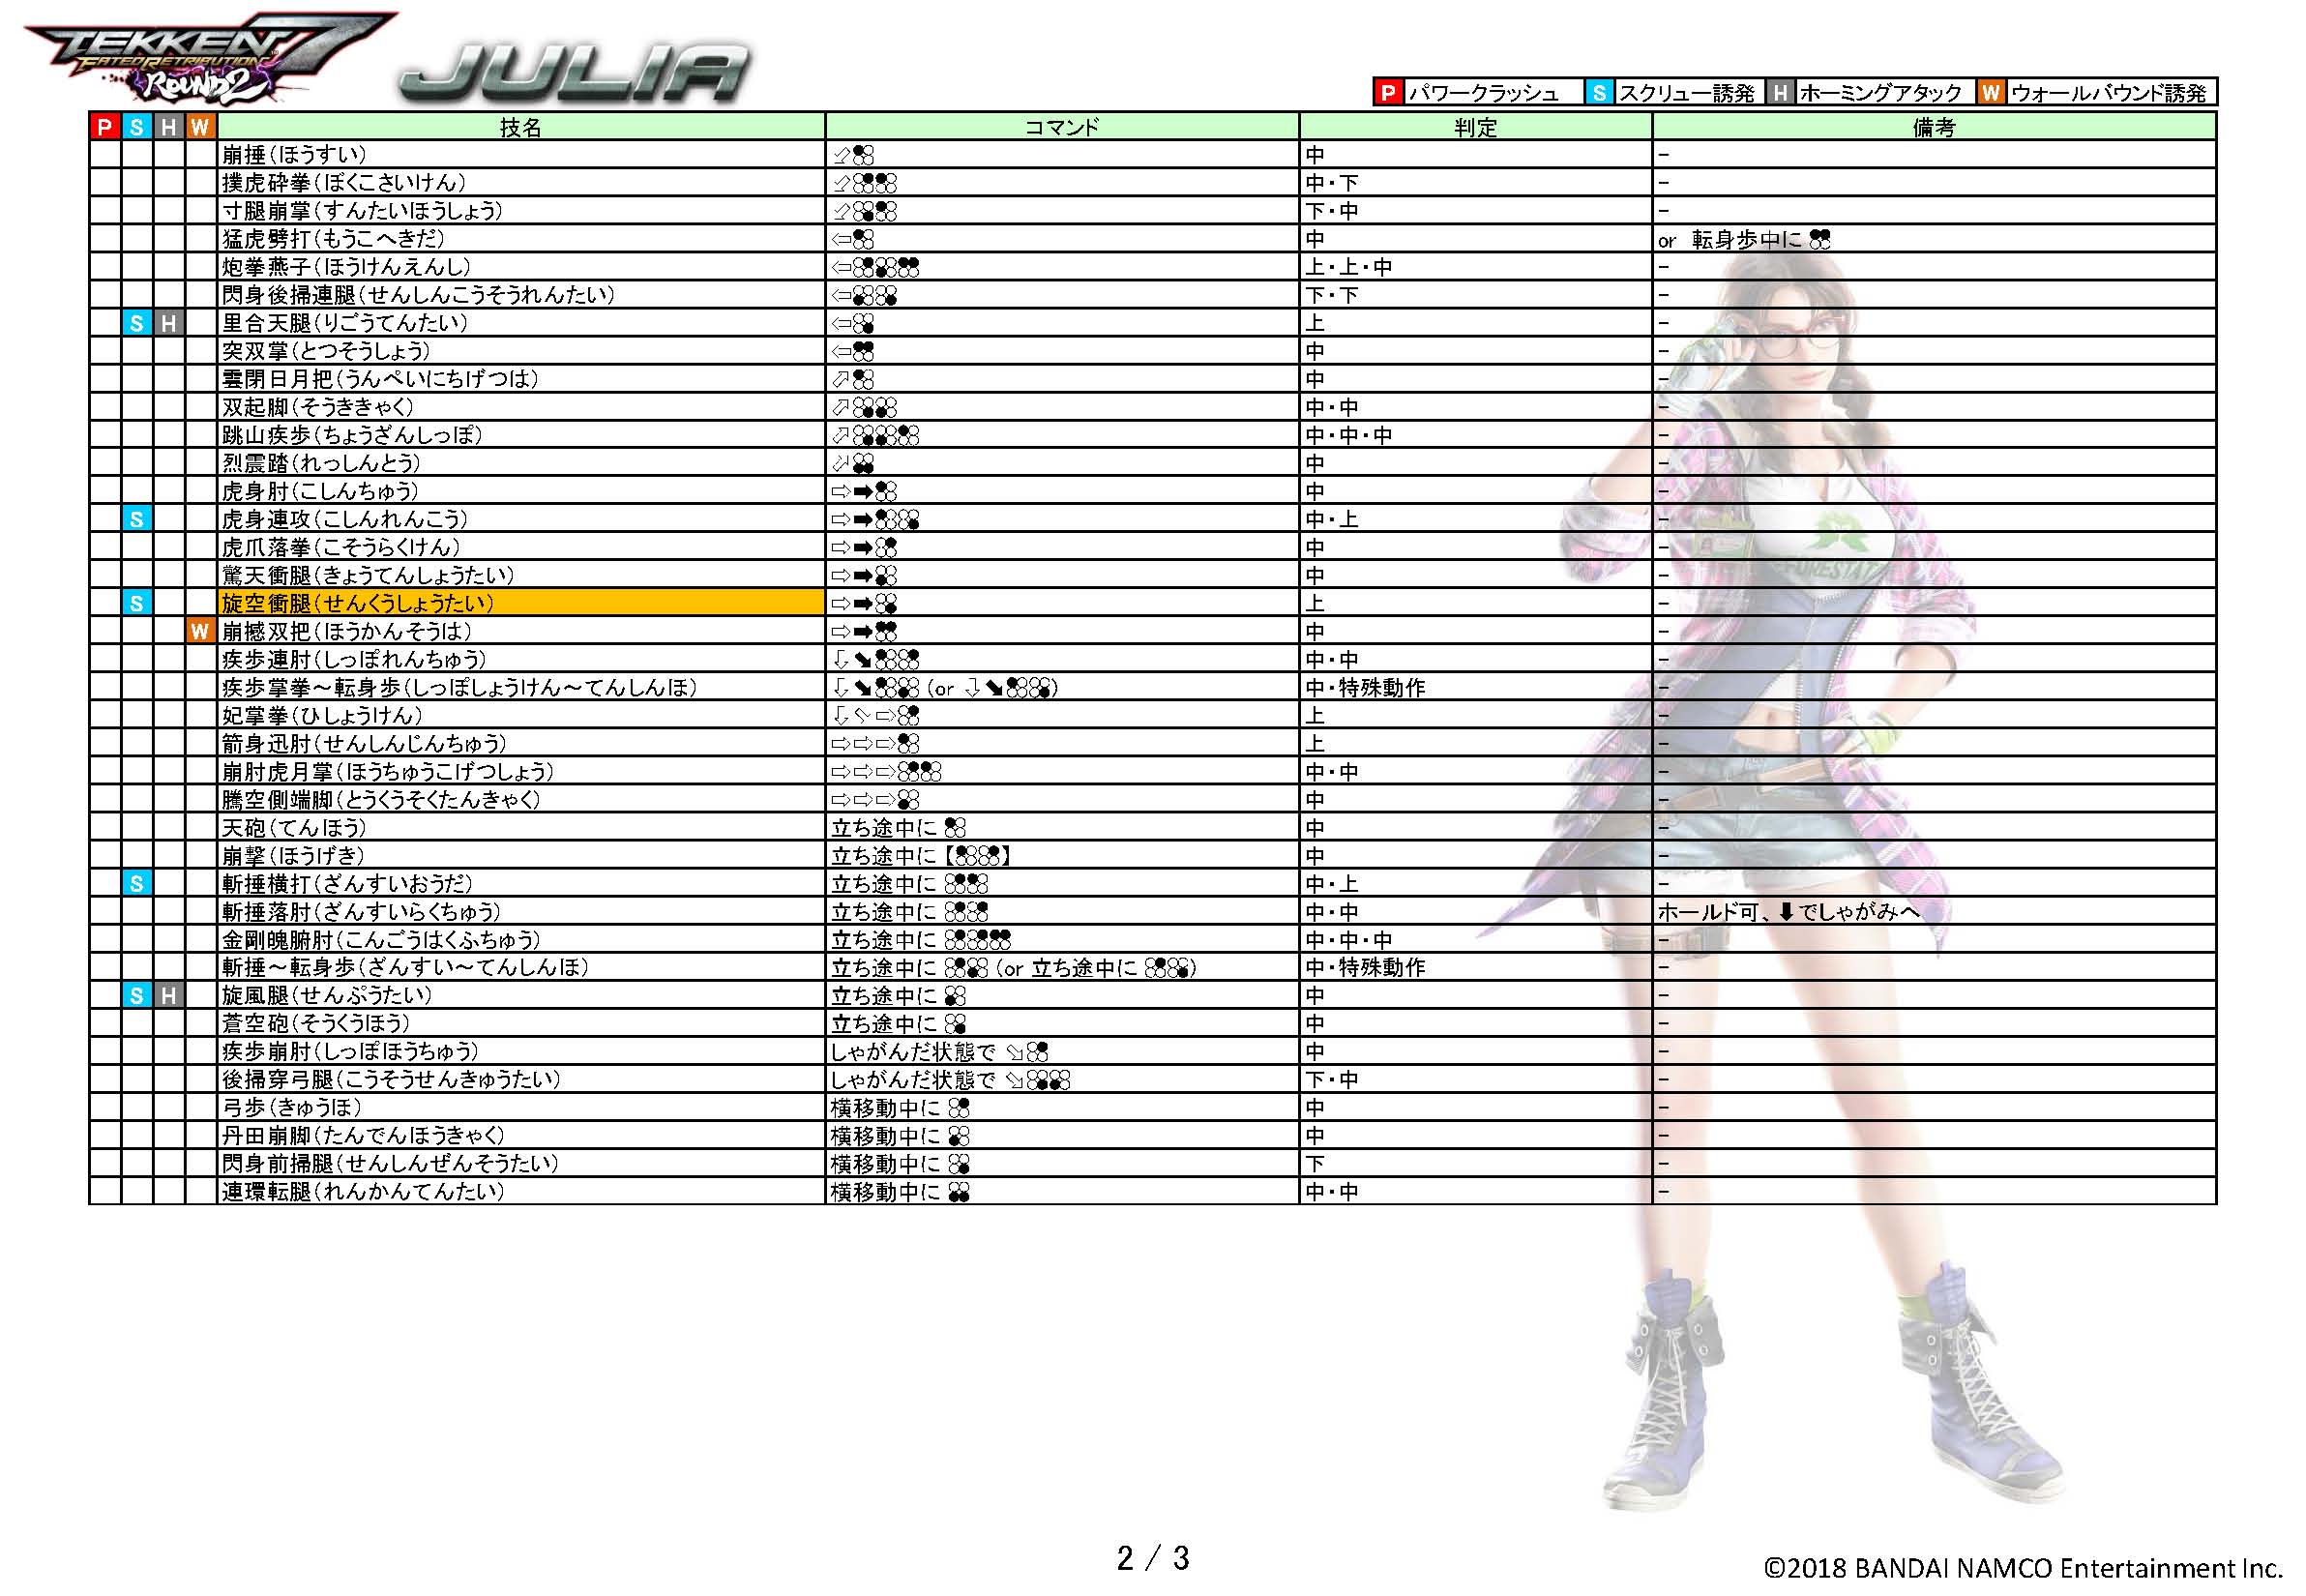Click the S icon in the 斬捶横打 row
Viewport: 2306px width, 1596px height.
pyautogui.click(x=137, y=884)
